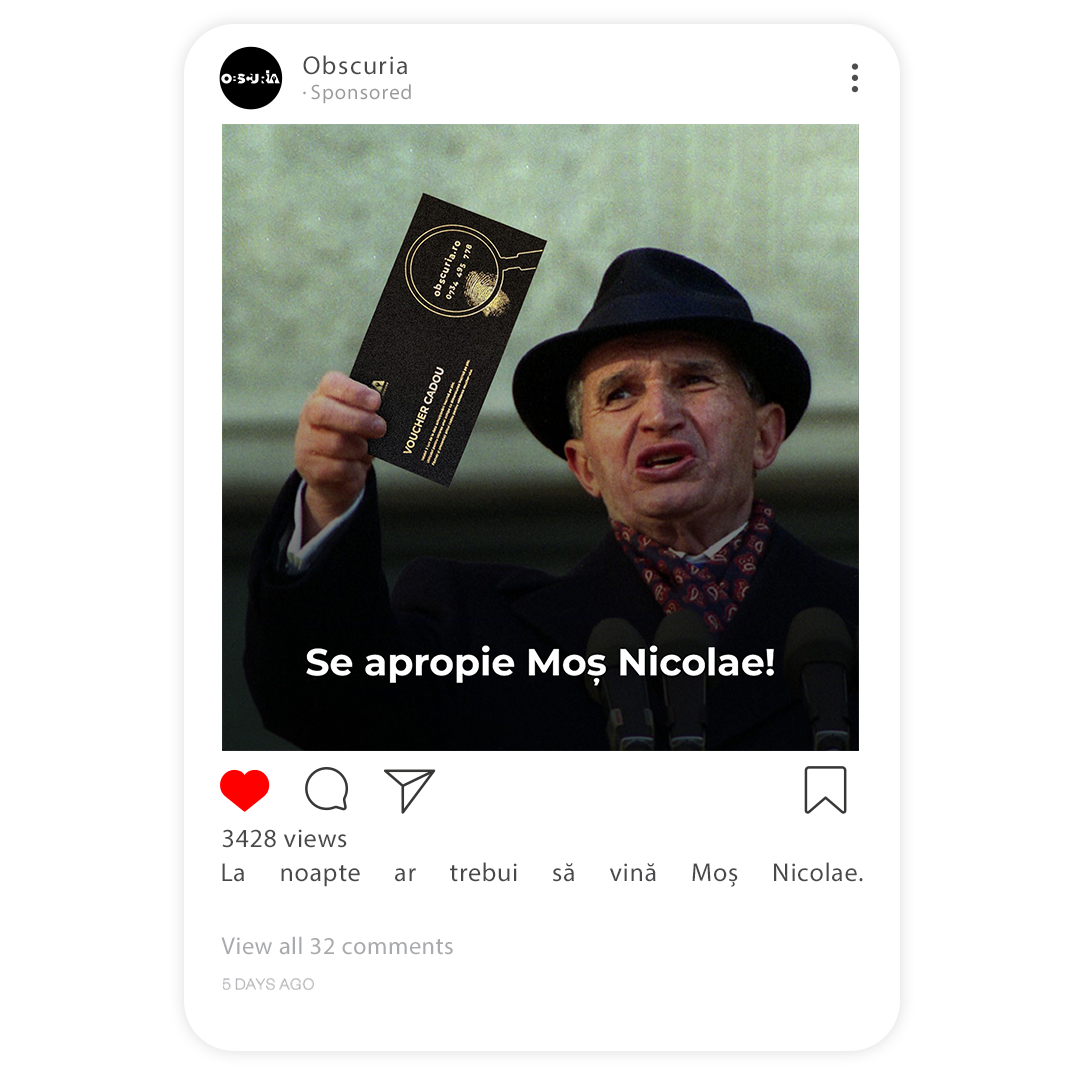Open comments with the speech bubble icon
Image resolution: width=1080 pixels, height=1080 pixels.
(x=326, y=789)
